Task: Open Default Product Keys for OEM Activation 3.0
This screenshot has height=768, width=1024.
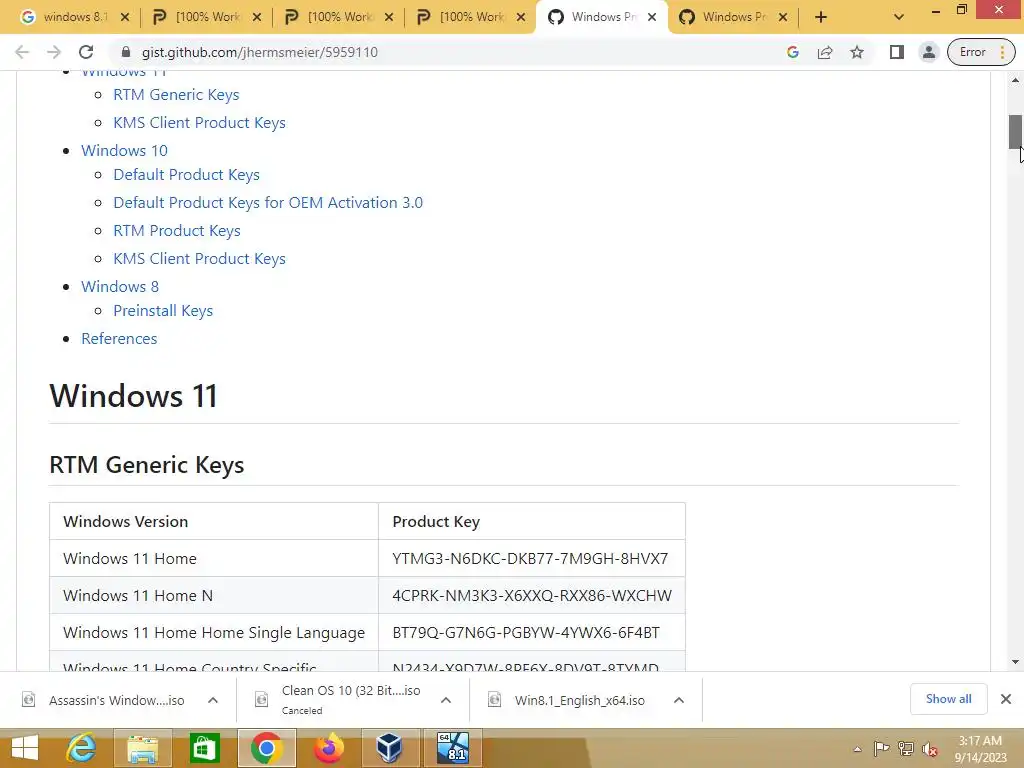Action: (x=268, y=202)
